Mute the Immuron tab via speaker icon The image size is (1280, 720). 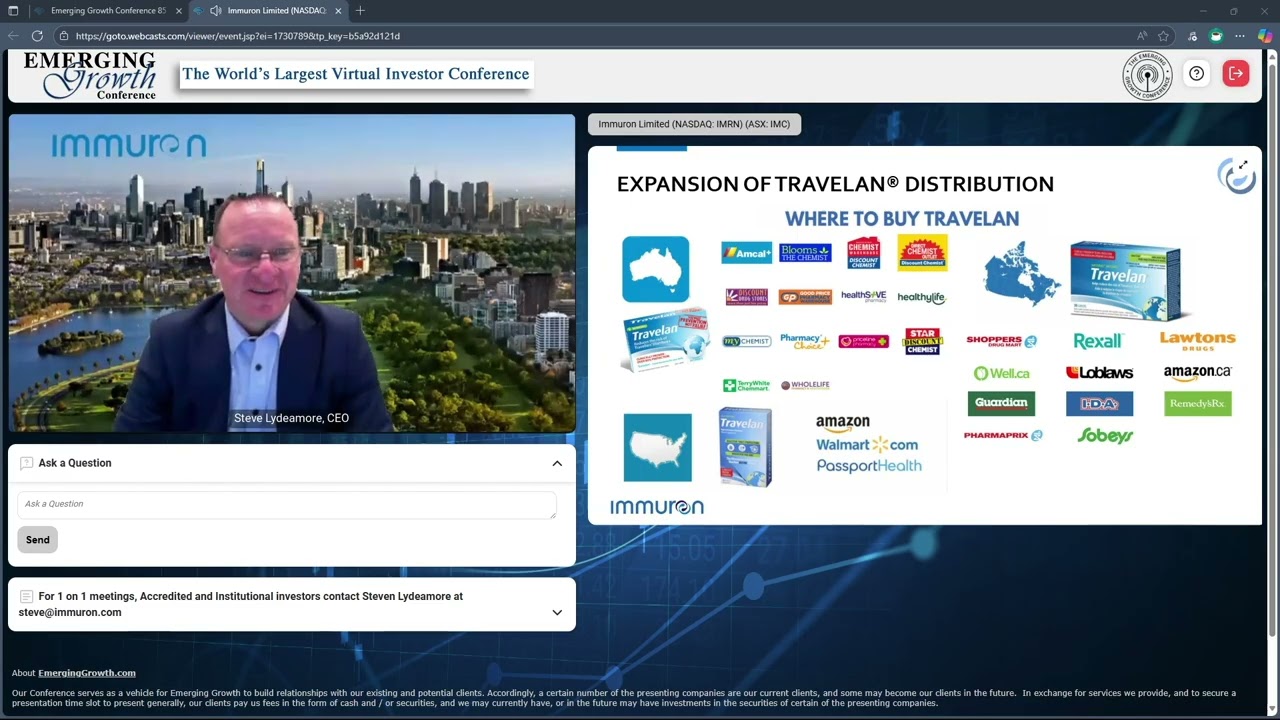pyautogui.click(x=215, y=11)
